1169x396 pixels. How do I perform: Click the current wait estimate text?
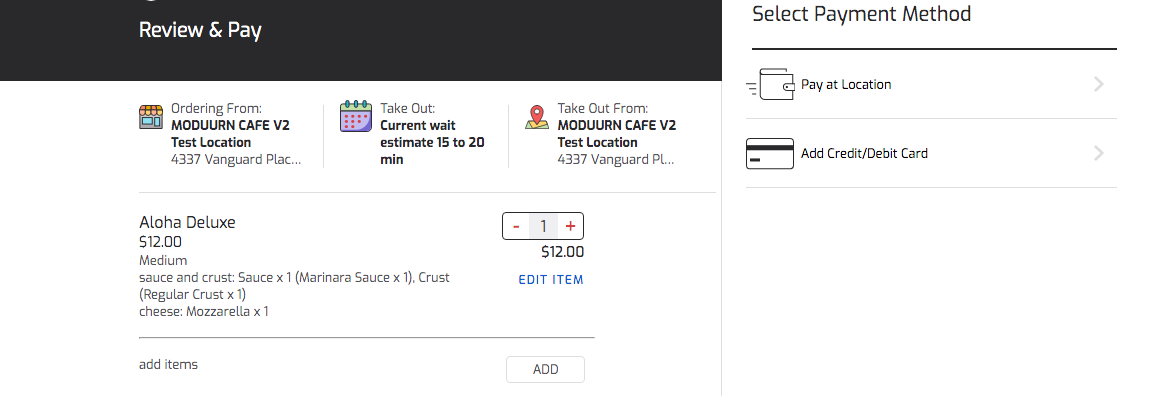click(432, 142)
